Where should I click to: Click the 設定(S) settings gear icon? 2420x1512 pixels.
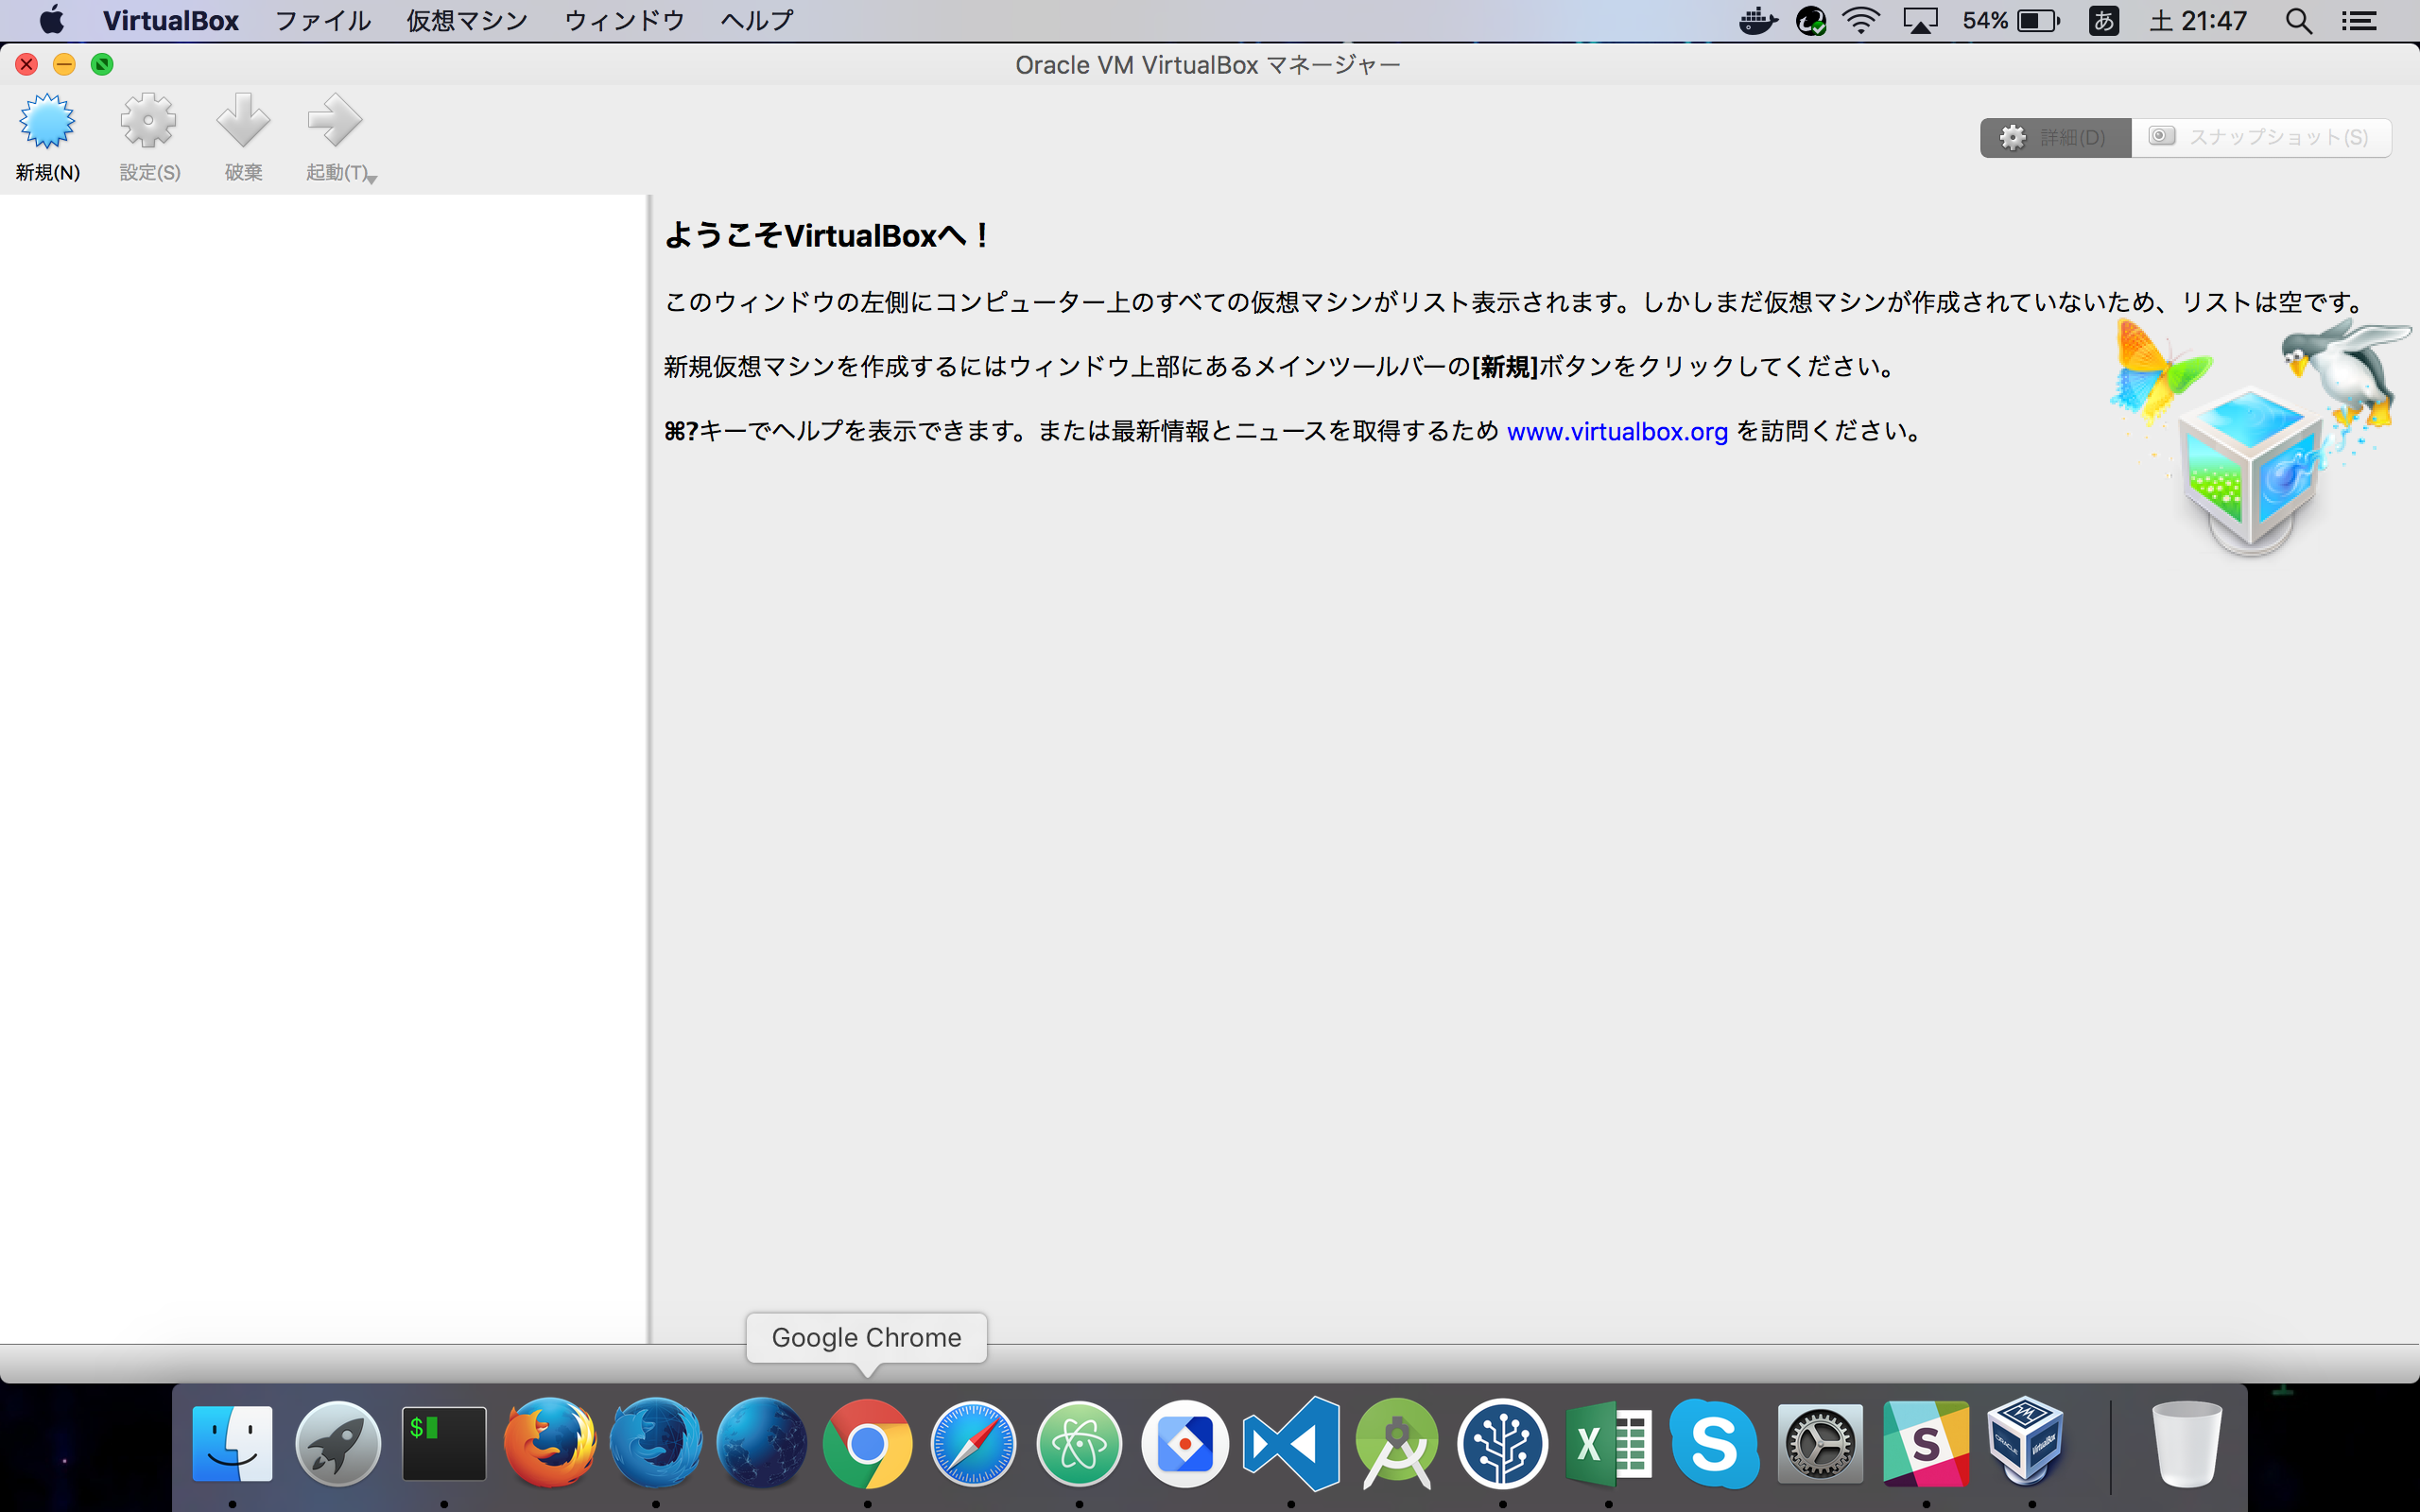tap(149, 122)
